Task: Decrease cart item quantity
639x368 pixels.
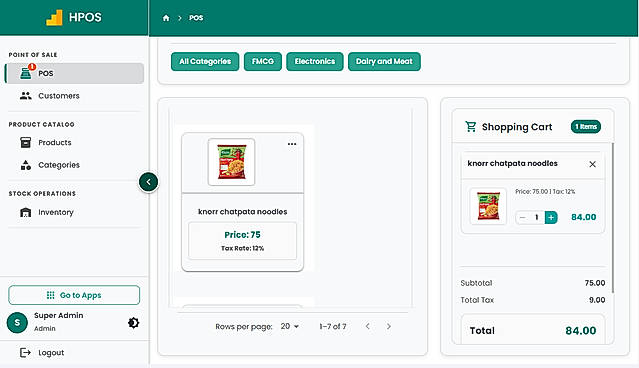Action: click(x=522, y=218)
